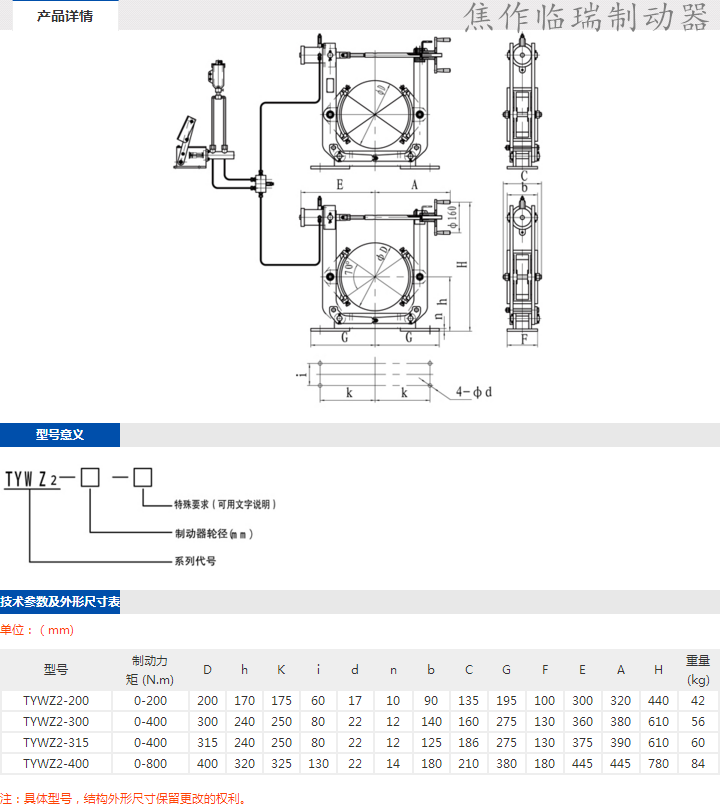Viewport: 720px width, 808px height.
Task: Click the hydraulic T-junction valve in the diagram
Action: click(x=263, y=183)
